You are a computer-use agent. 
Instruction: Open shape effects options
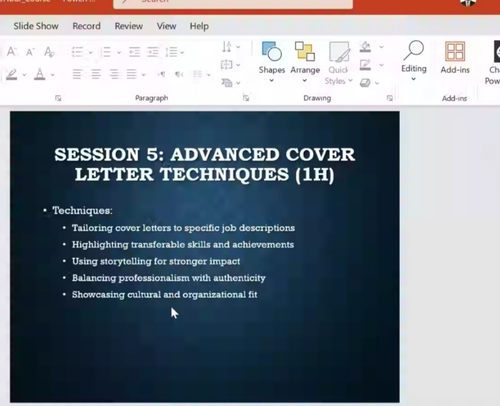click(x=365, y=82)
